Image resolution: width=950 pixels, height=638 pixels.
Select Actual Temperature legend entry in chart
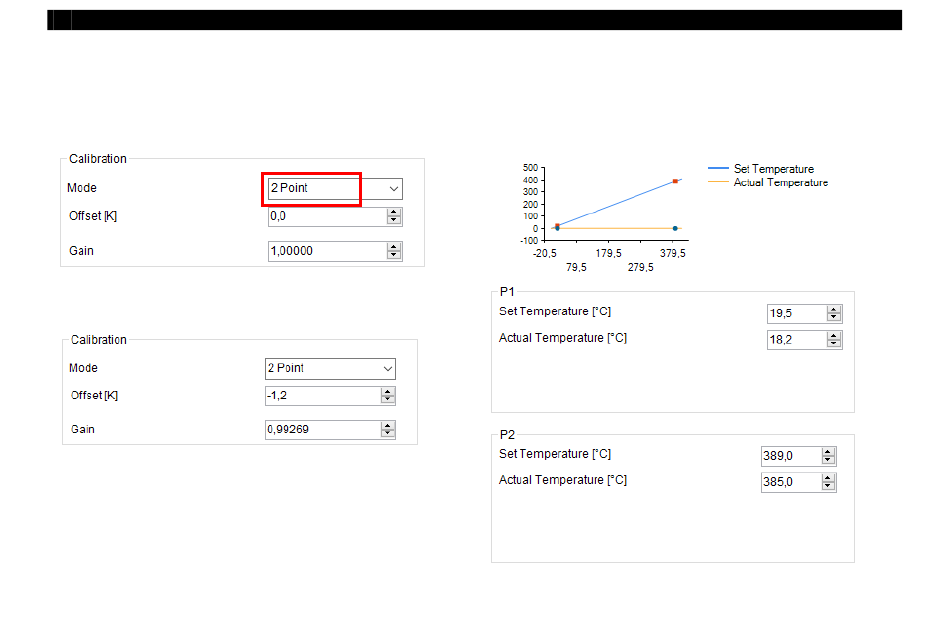point(768,182)
